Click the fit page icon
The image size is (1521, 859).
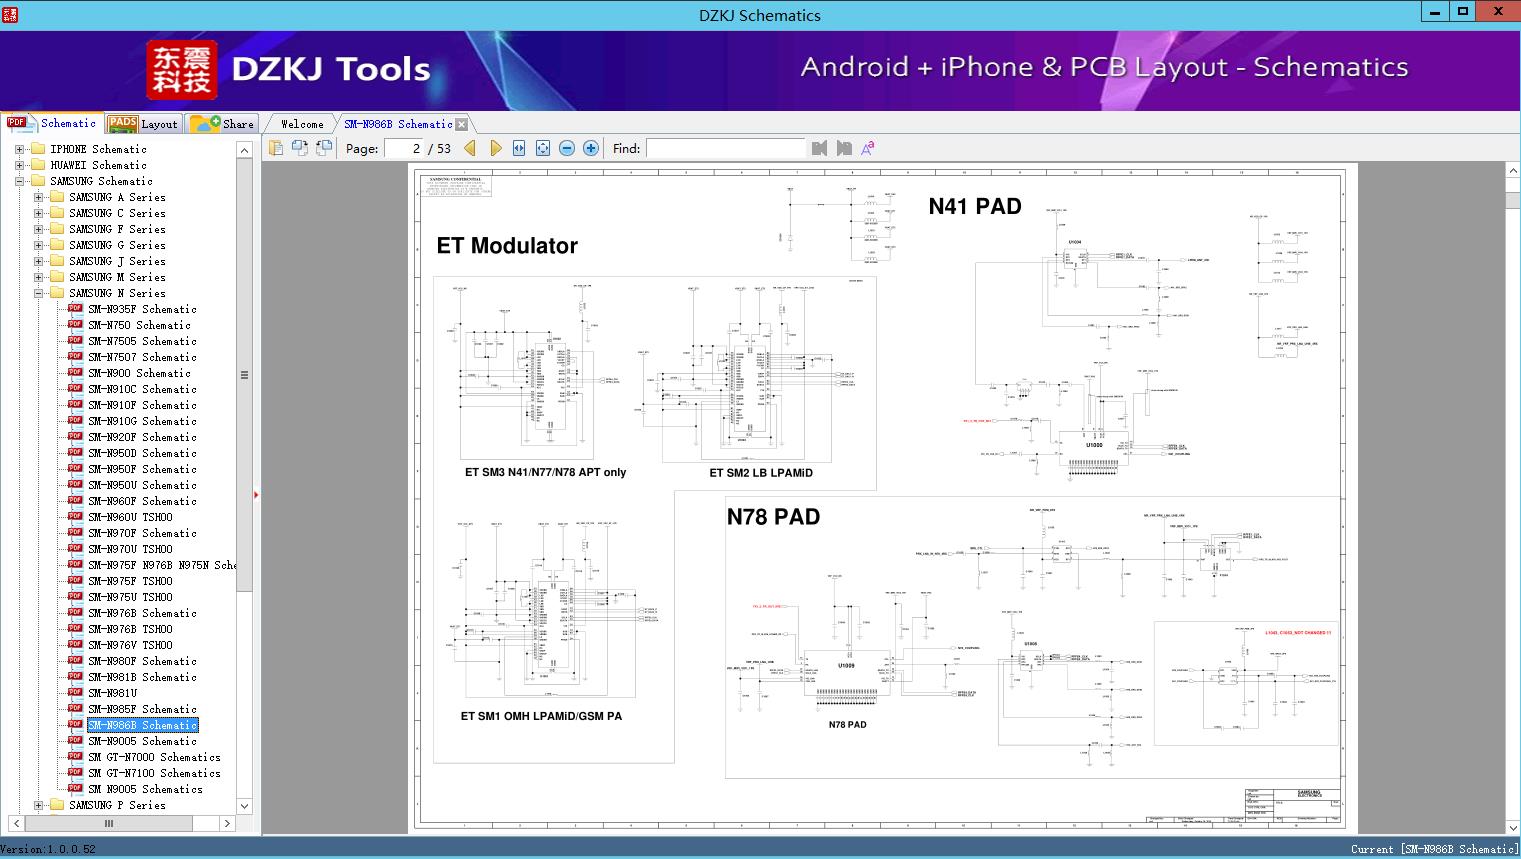coord(542,148)
